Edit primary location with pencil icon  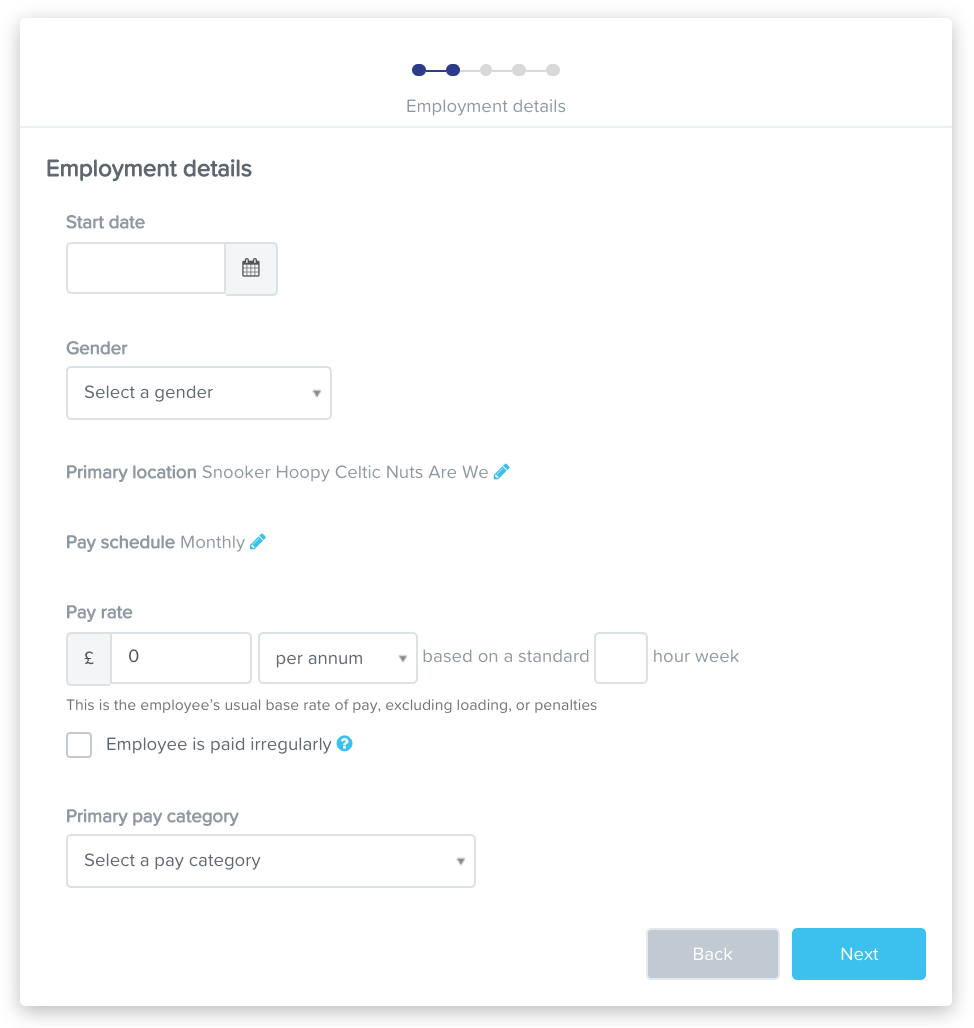click(x=501, y=472)
